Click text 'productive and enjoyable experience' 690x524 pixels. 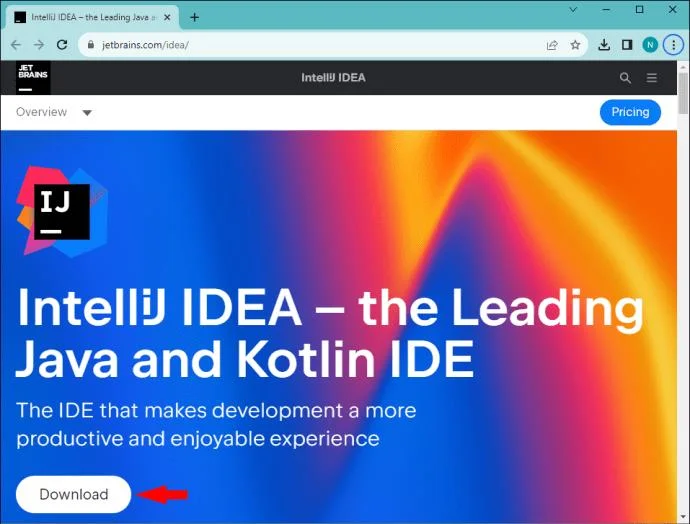[x=198, y=439]
